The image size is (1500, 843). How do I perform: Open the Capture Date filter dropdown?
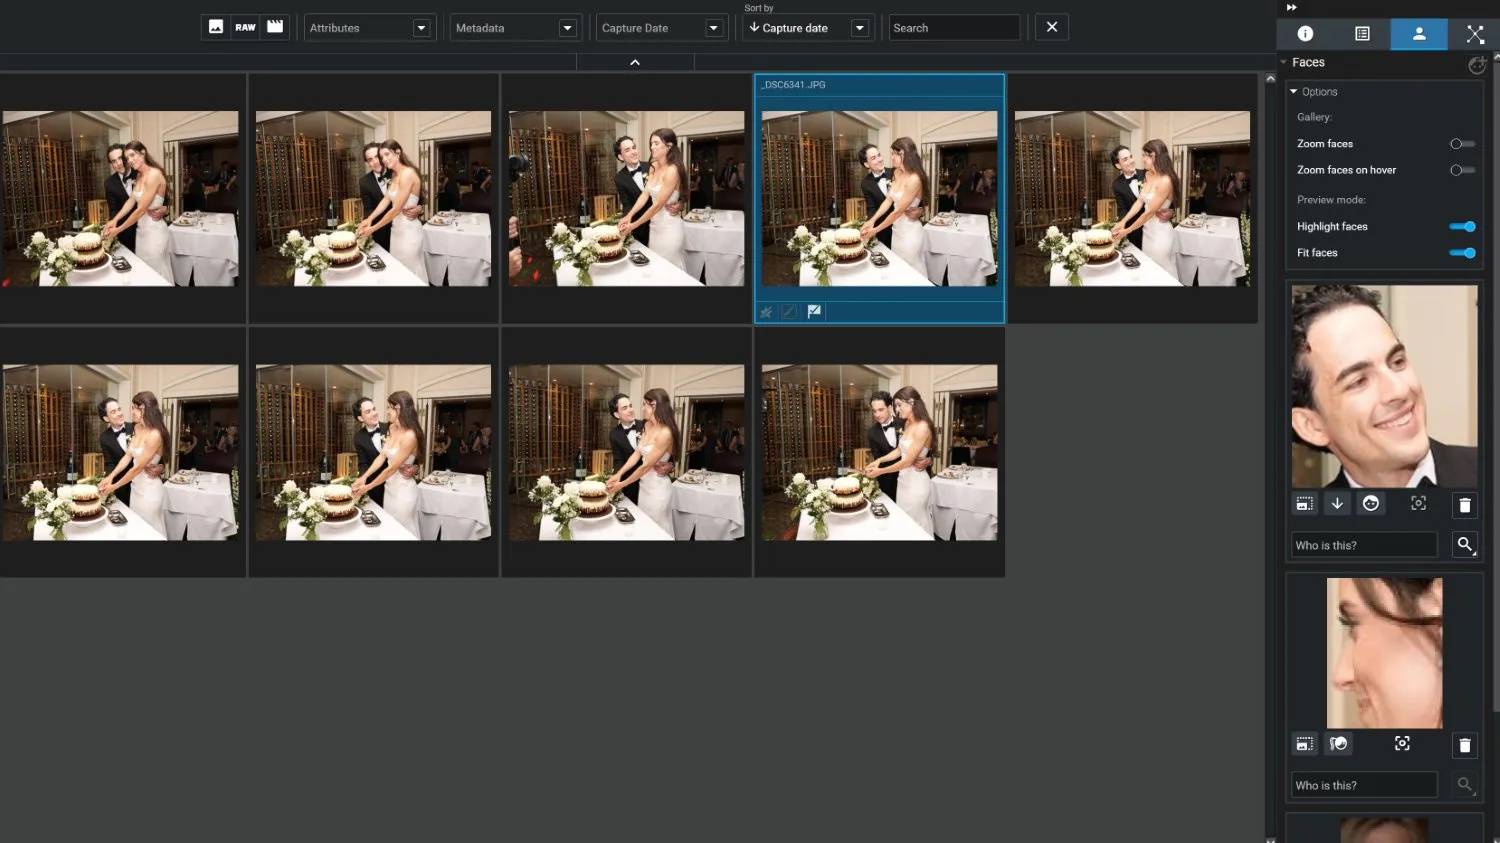click(713, 27)
